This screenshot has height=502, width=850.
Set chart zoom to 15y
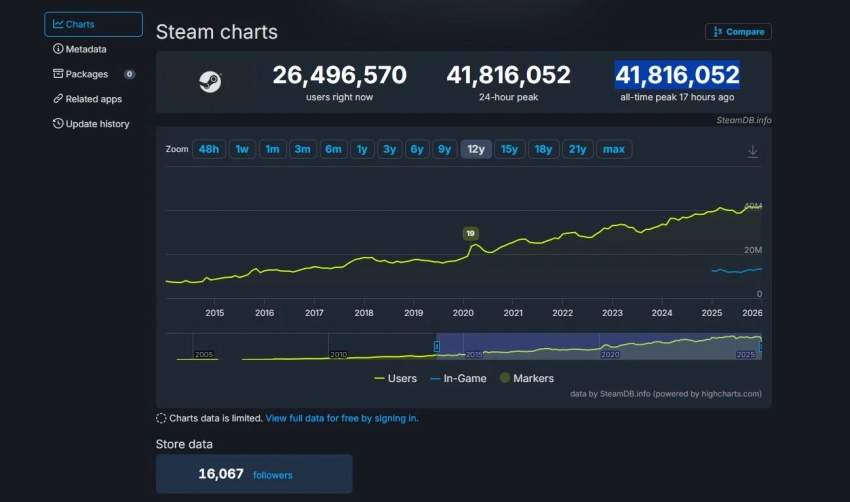[510, 149]
